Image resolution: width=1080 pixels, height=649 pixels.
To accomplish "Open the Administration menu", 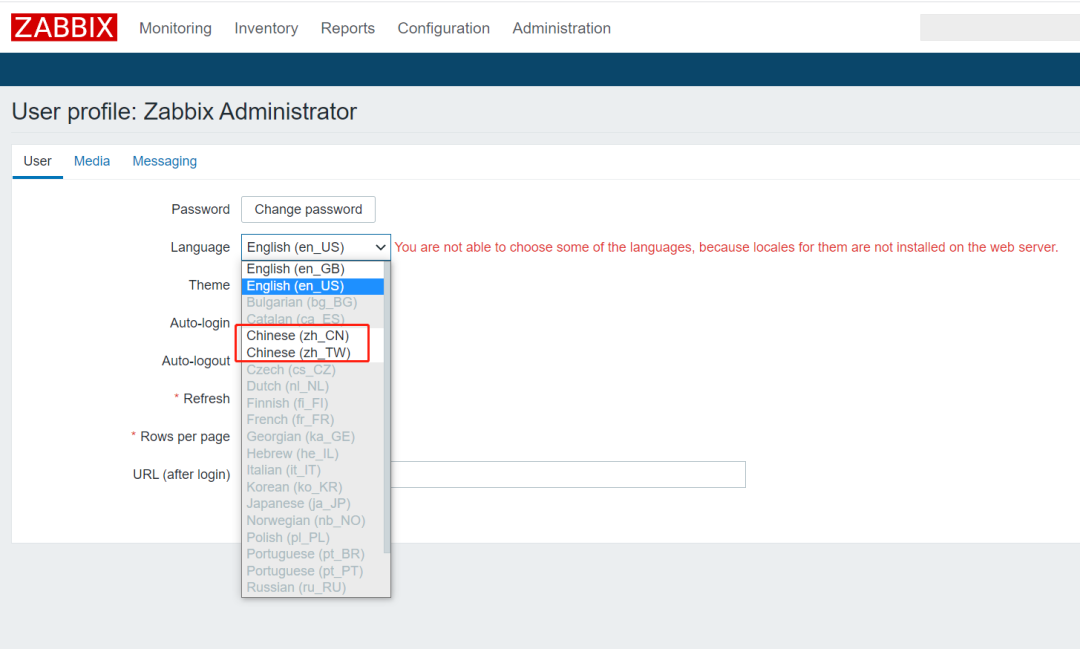I will coord(561,28).
